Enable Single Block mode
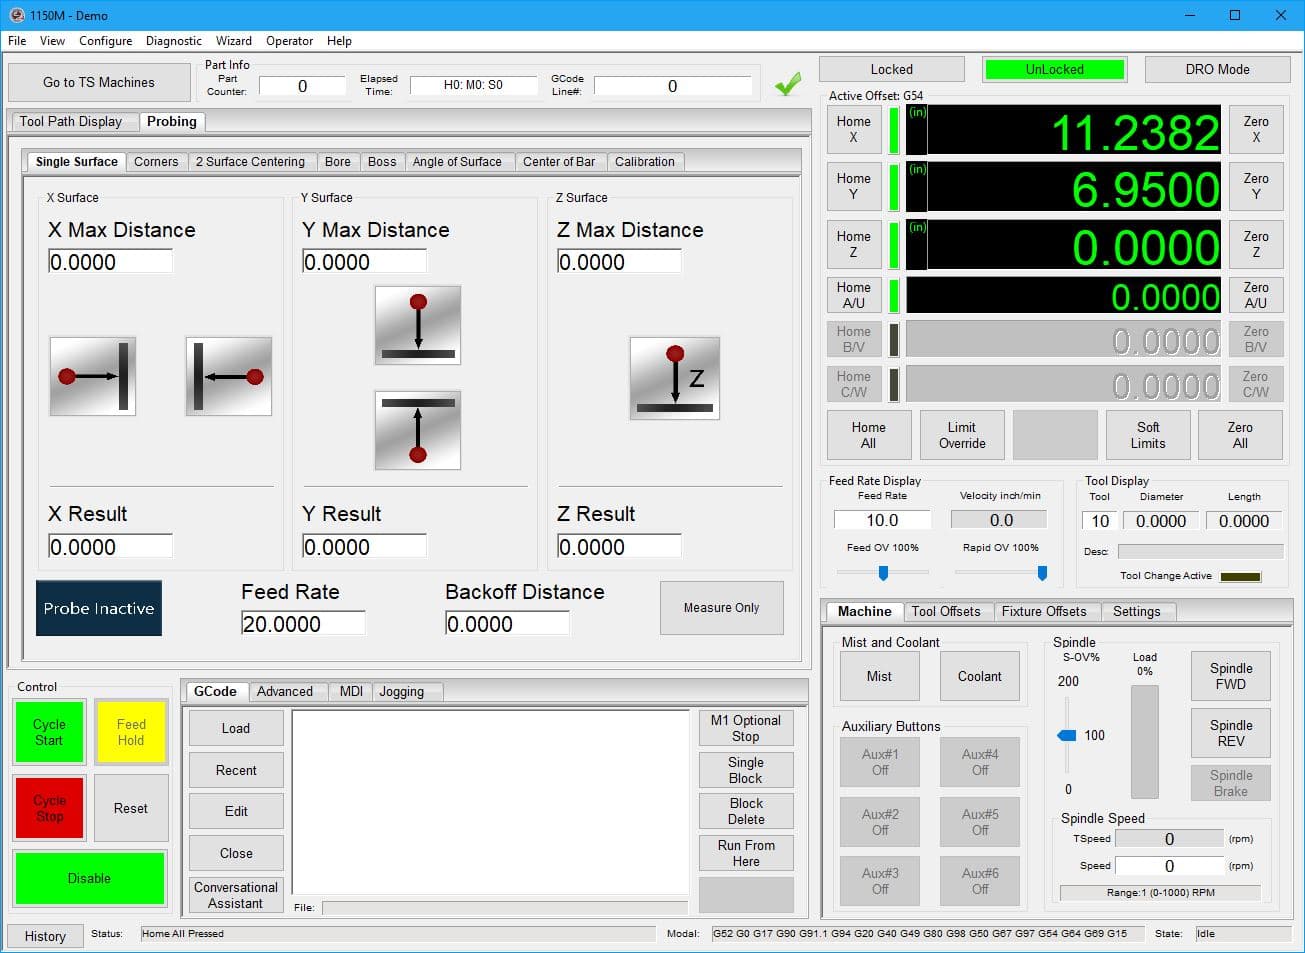The width and height of the screenshot is (1305, 953). pos(745,769)
